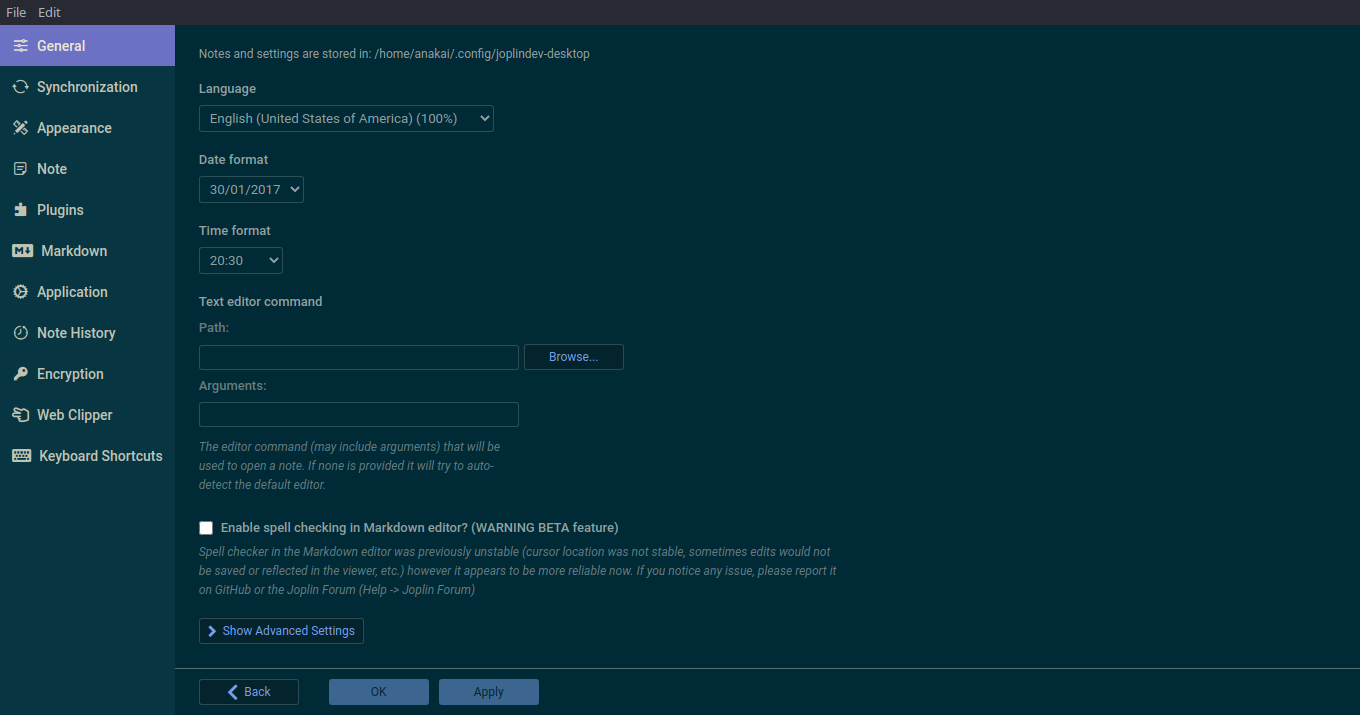Click the Markdown badge icon
1360x715 pixels.
tap(21, 250)
